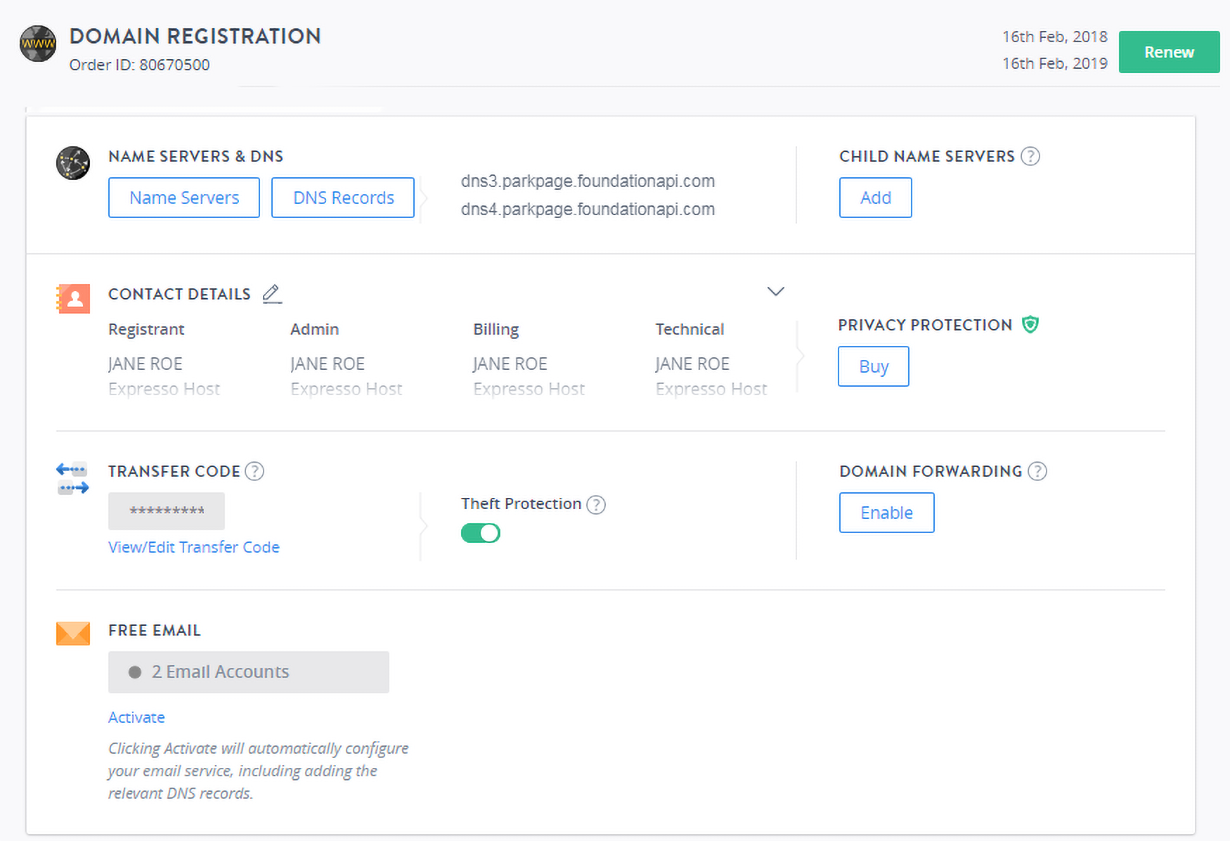Viewport: 1230px width, 842px height.
Task: Click the pencil edit icon beside Contact Details
Action: pos(272,294)
